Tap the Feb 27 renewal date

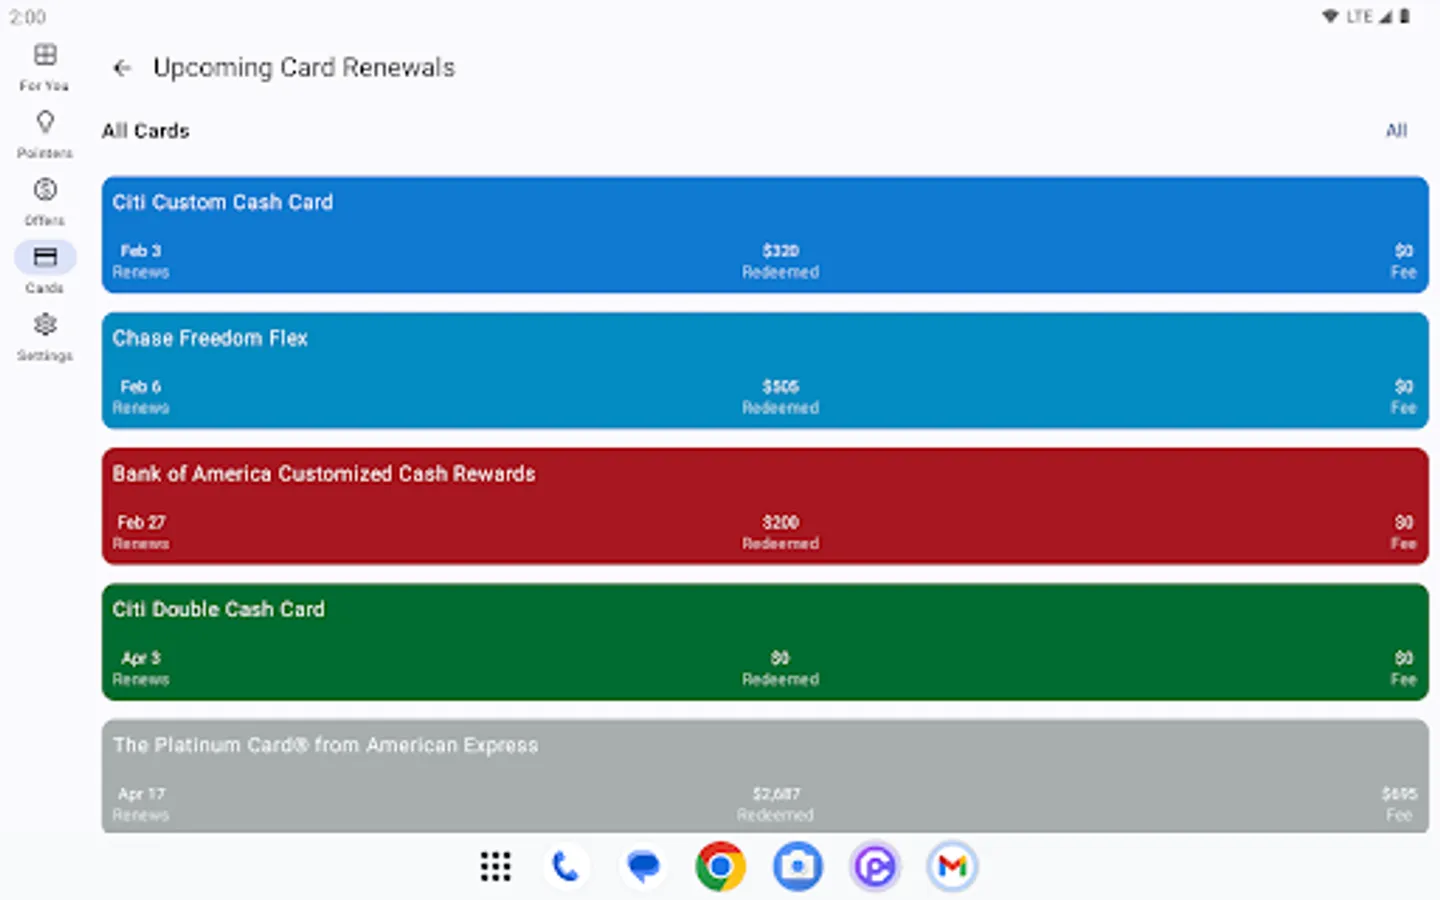click(x=141, y=522)
